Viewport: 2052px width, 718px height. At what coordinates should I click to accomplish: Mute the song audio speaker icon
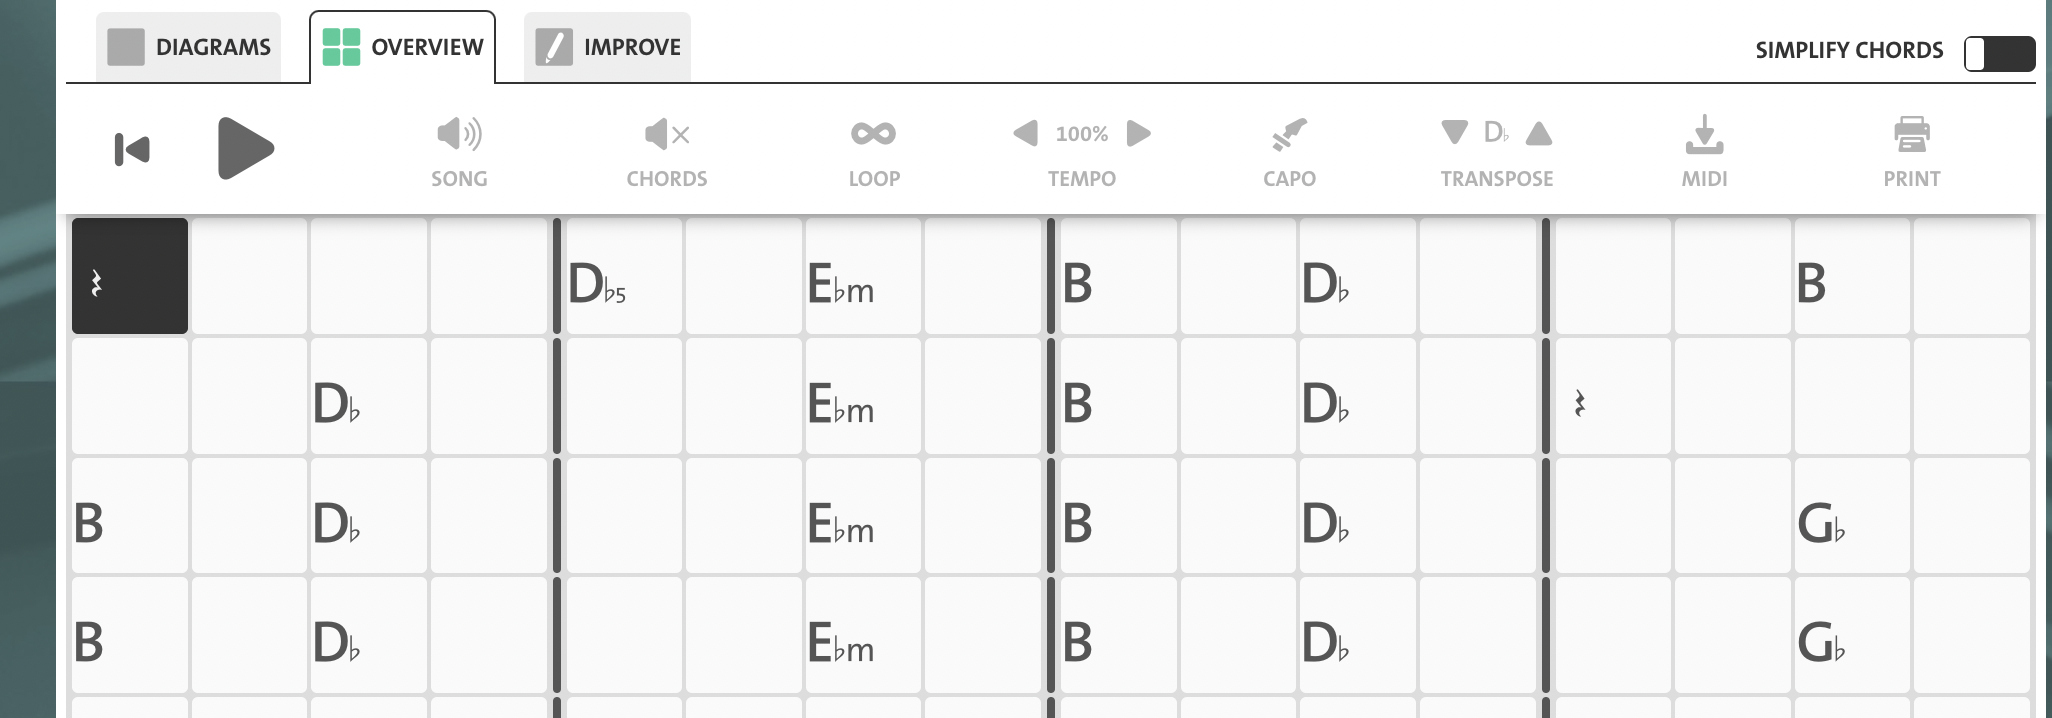(459, 134)
